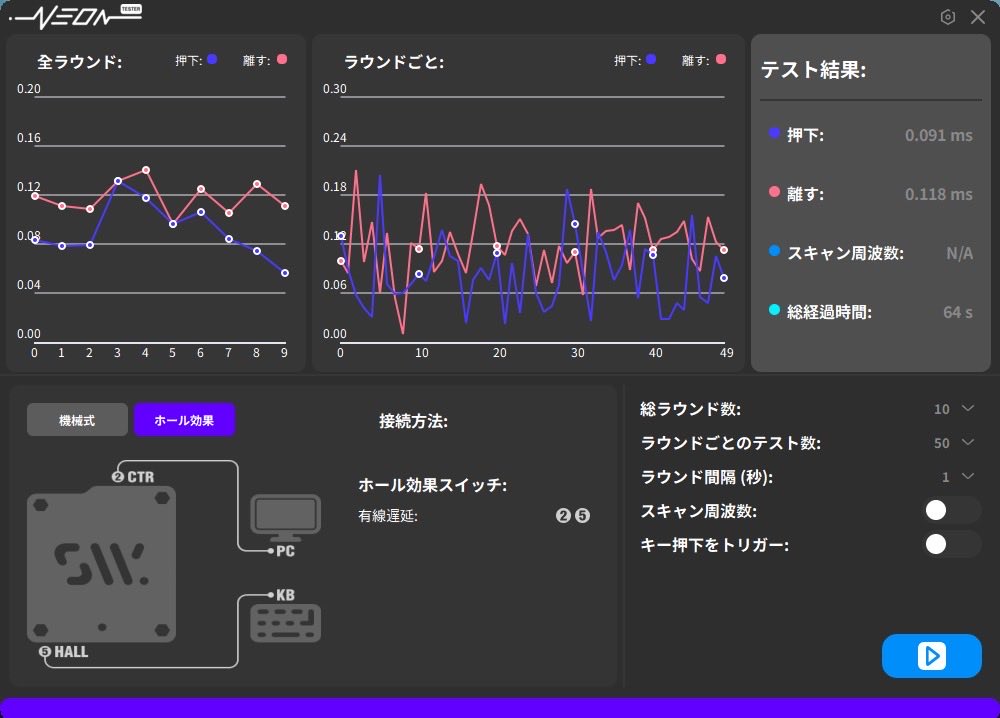Change ラウンド間隔 using its dropdown

click(964, 477)
